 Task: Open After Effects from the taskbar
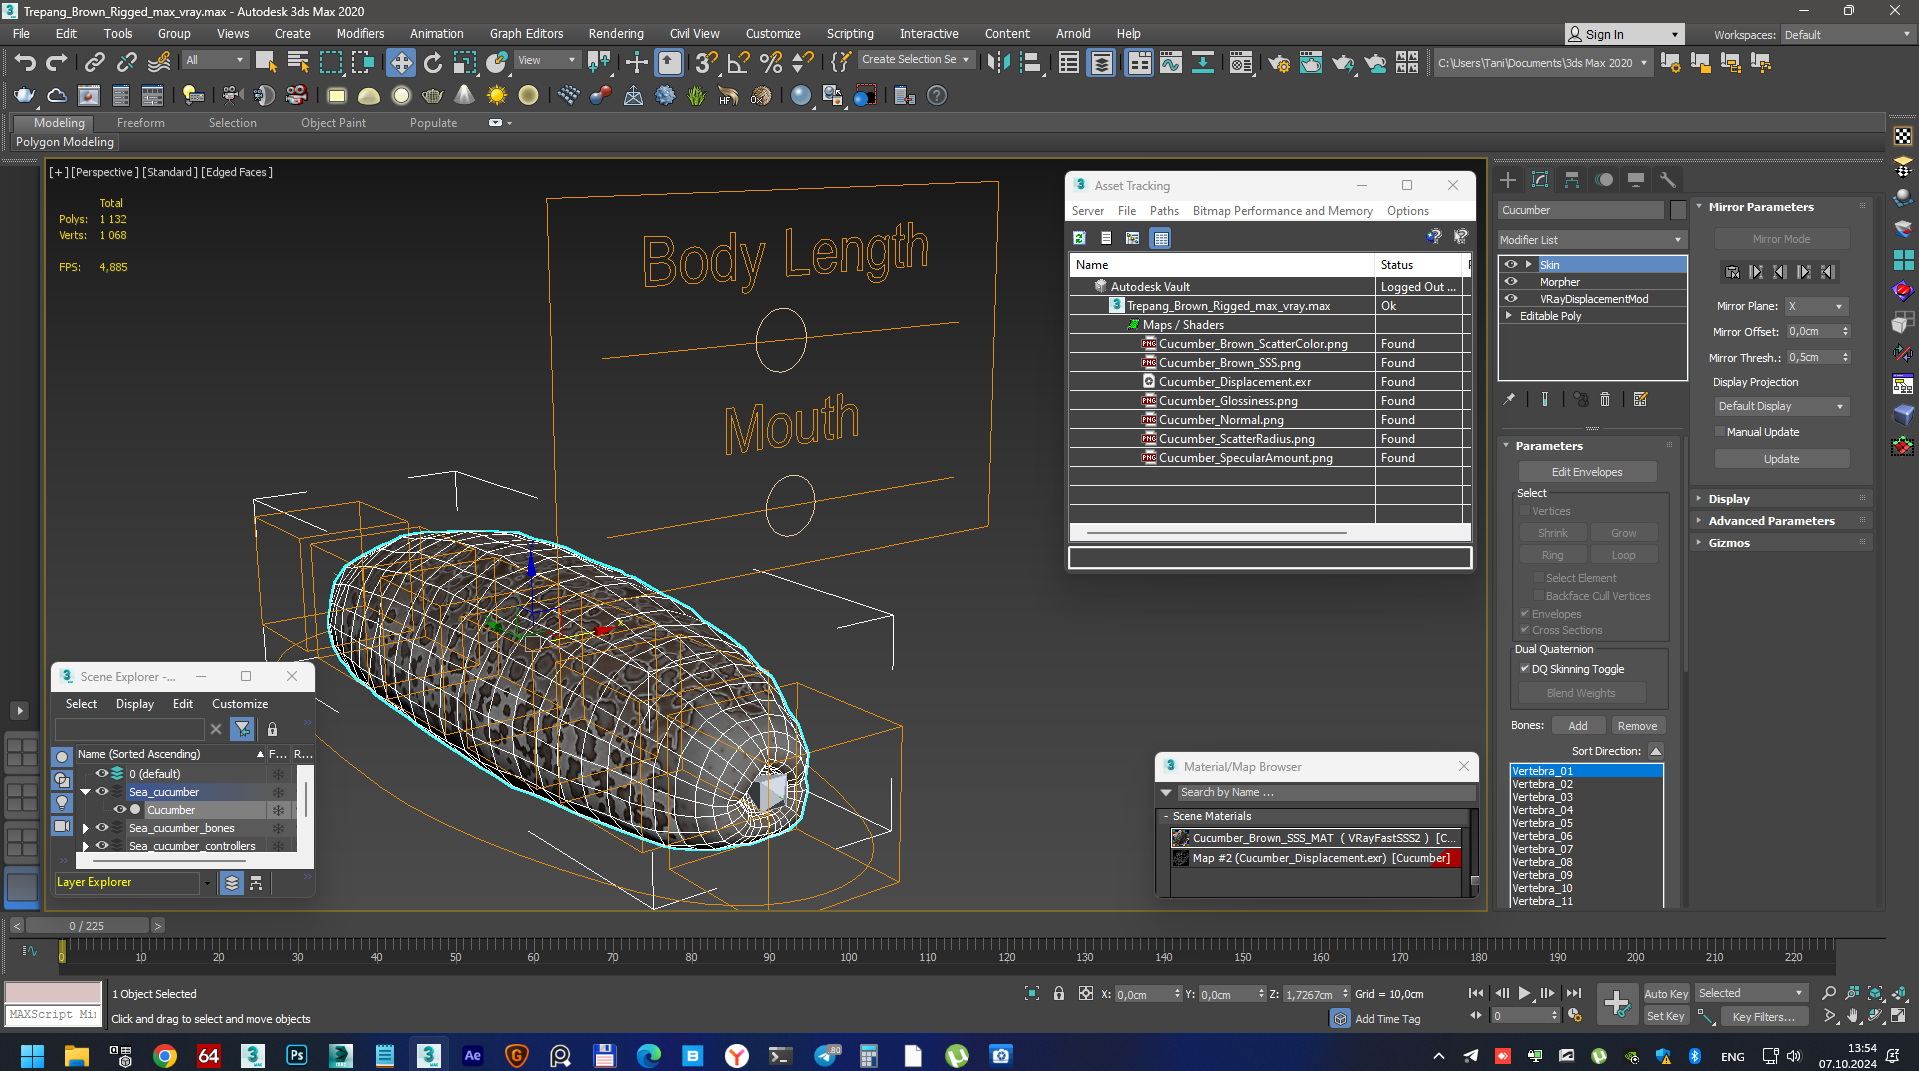click(472, 1055)
